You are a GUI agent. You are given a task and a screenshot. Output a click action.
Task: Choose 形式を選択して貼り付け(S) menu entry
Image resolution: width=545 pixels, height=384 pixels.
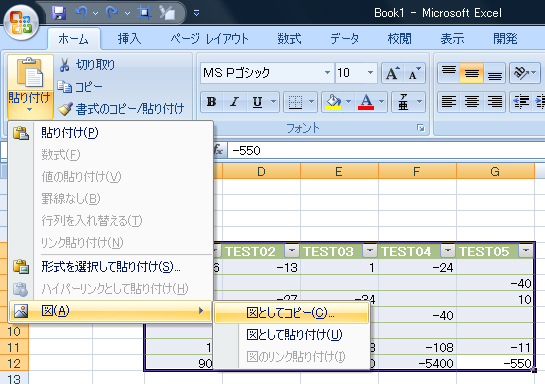[x=111, y=267]
